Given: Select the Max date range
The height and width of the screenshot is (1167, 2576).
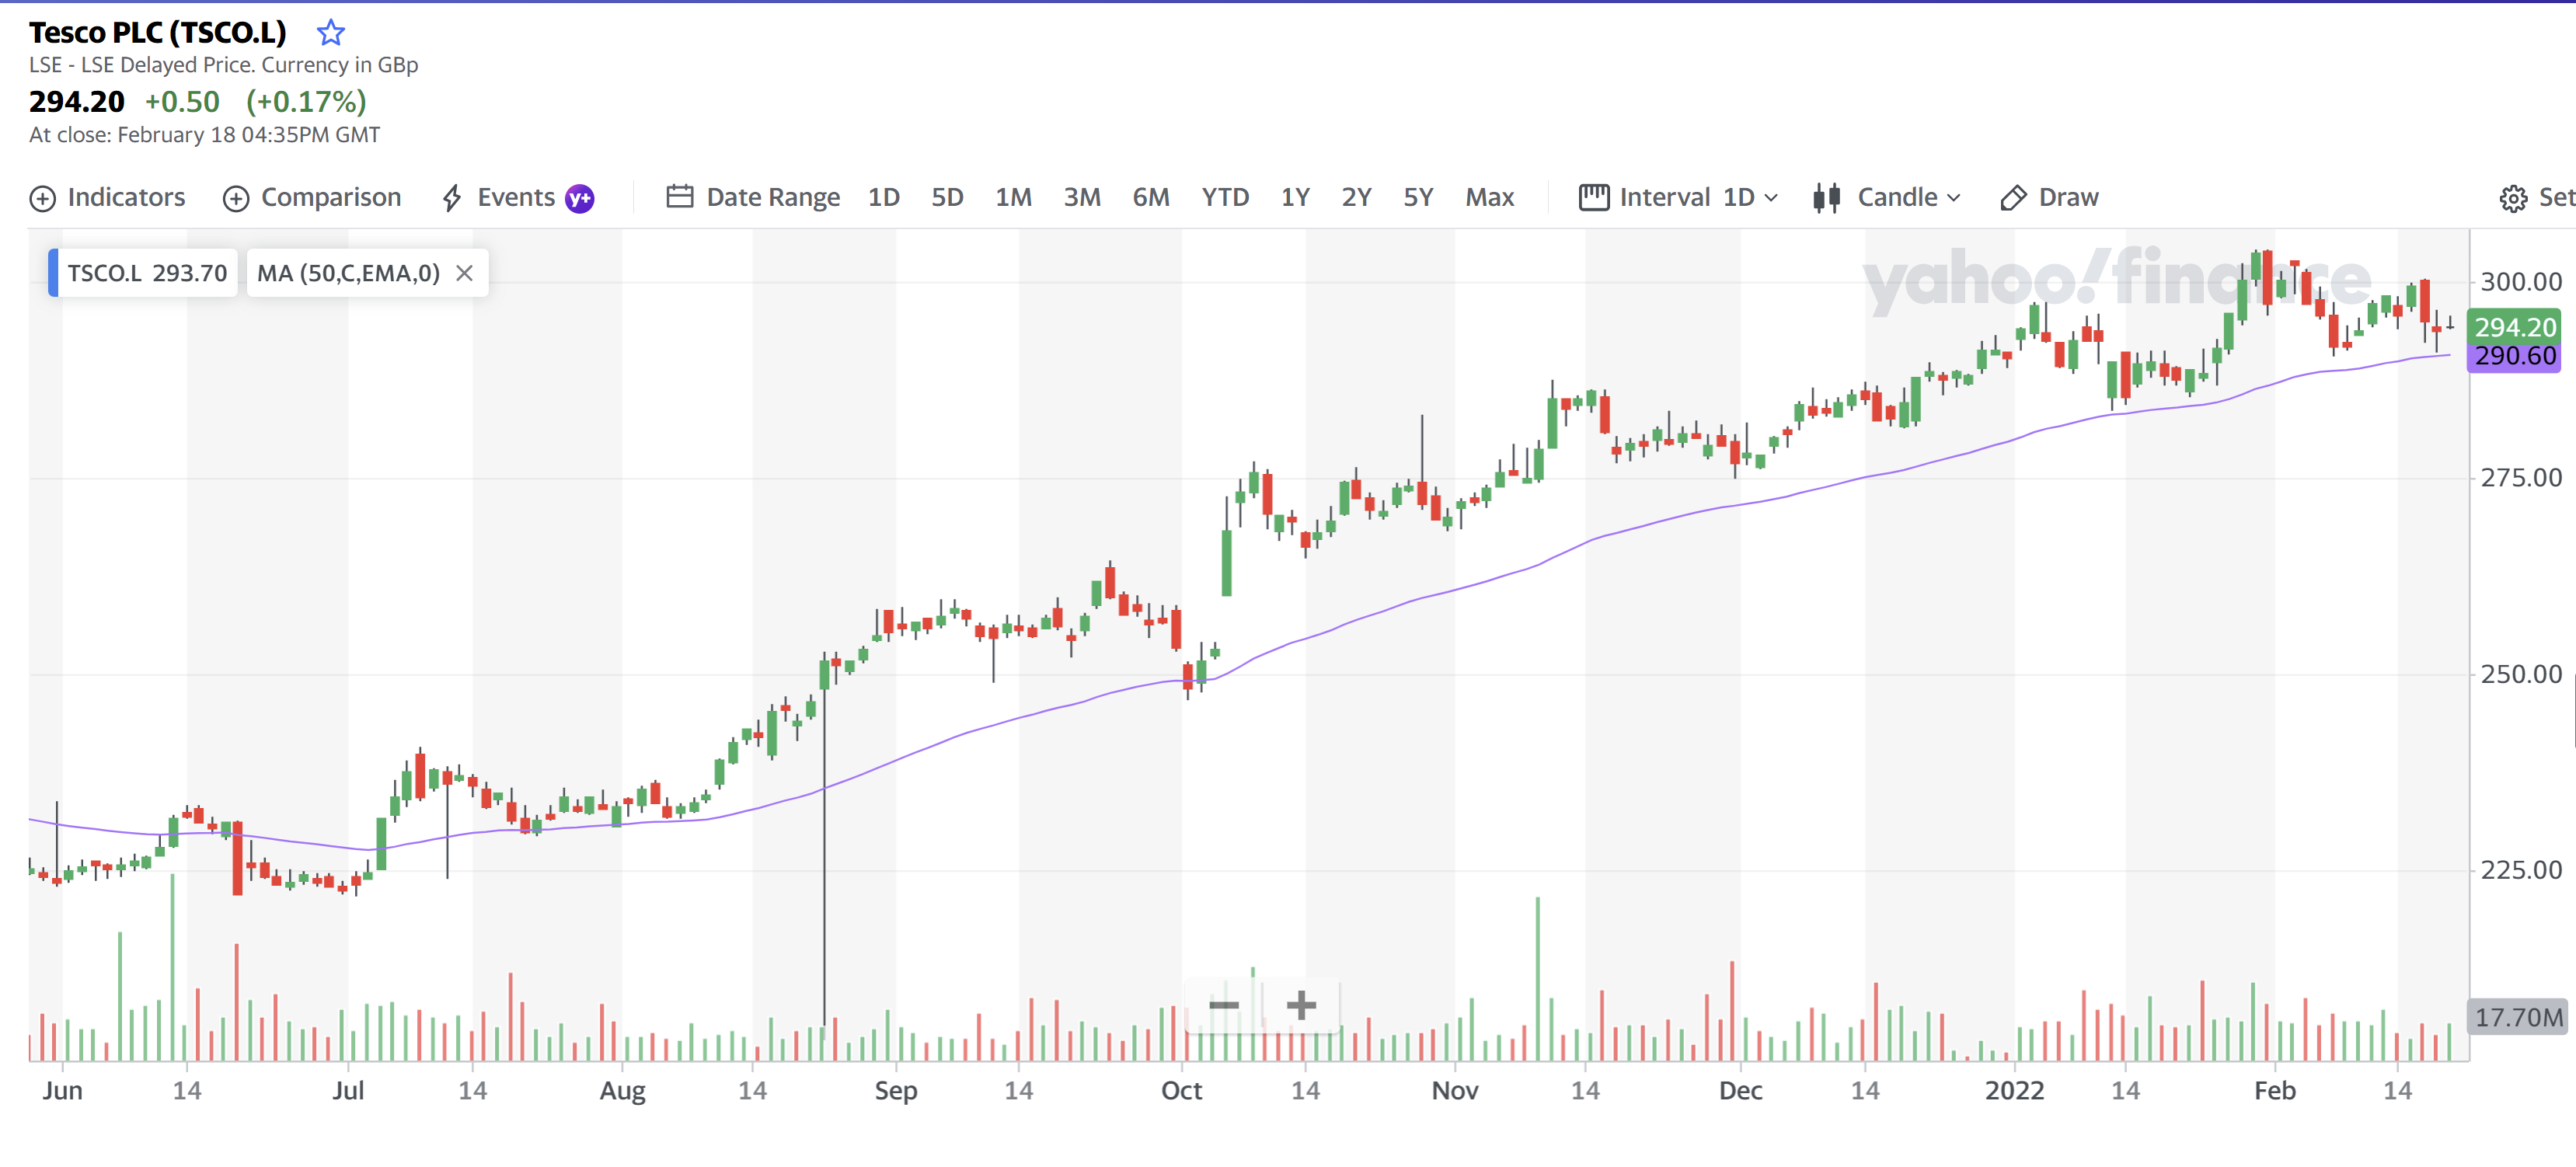Looking at the screenshot, I should 1490,197.
